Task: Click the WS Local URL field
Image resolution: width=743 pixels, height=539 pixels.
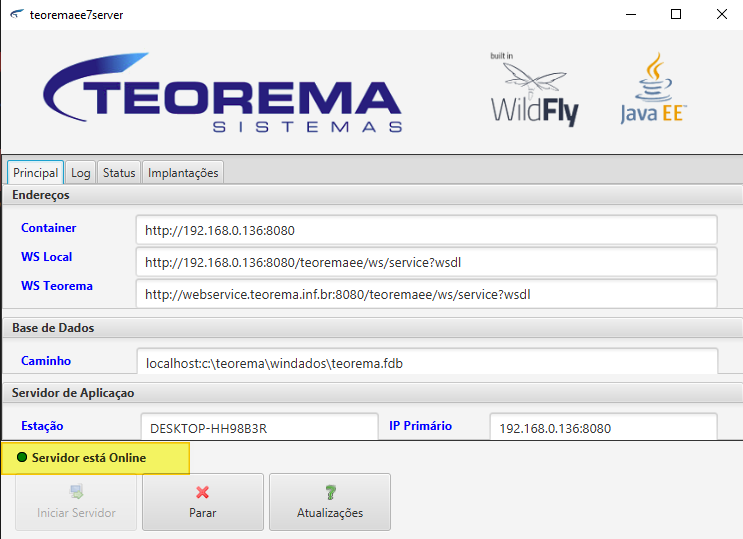Action: (426, 262)
